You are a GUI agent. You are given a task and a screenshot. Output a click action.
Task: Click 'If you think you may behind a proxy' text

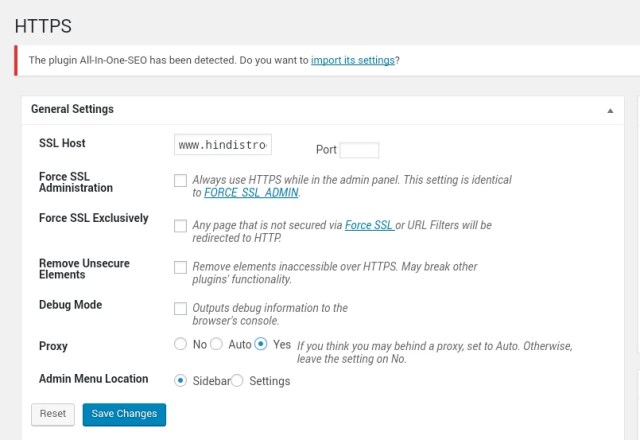[435, 352]
